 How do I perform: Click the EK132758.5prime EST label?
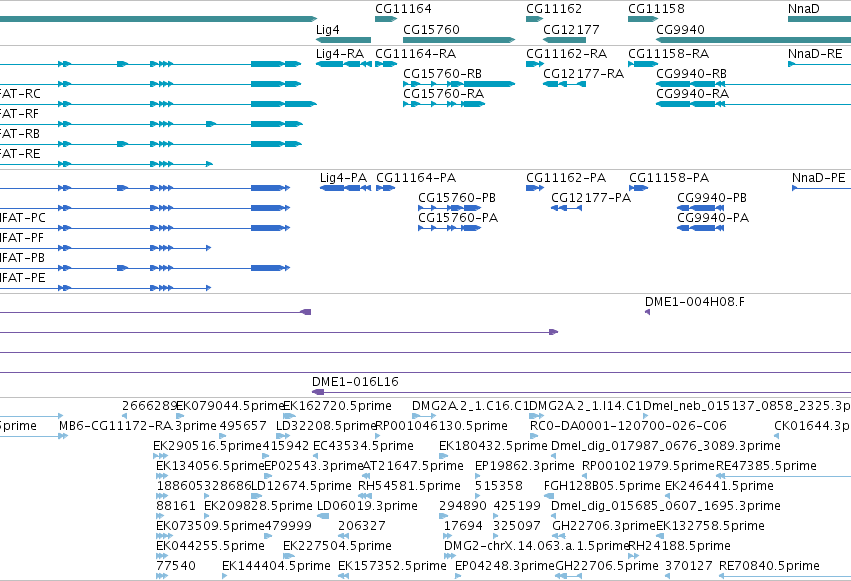(x=710, y=526)
